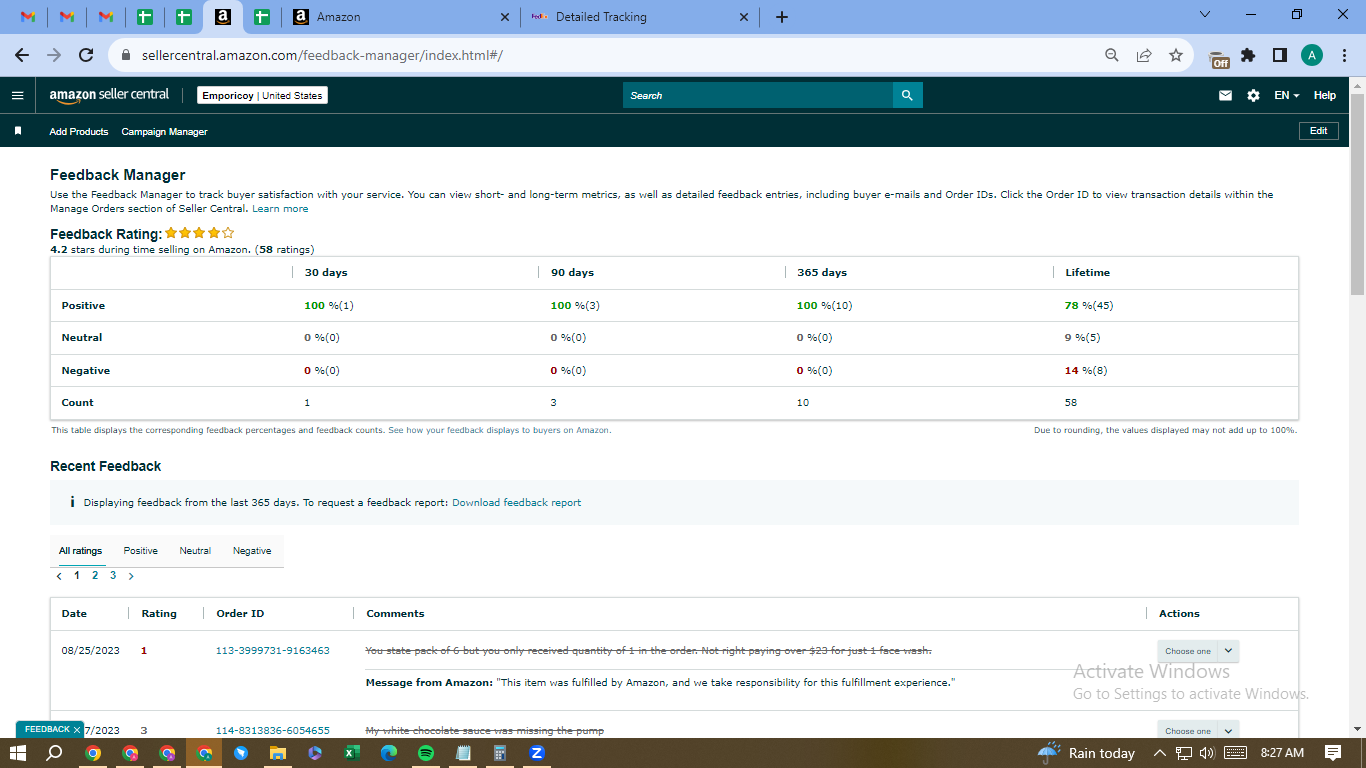Open the Spotify icon in the taskbar
Image resolution: width=1366 pixels, height=768 pixels.
click(426, 753)
